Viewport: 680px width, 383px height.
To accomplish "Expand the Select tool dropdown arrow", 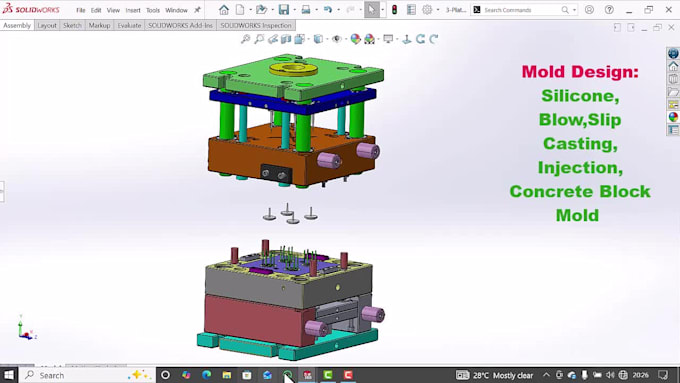I will (x=382, y=10).
